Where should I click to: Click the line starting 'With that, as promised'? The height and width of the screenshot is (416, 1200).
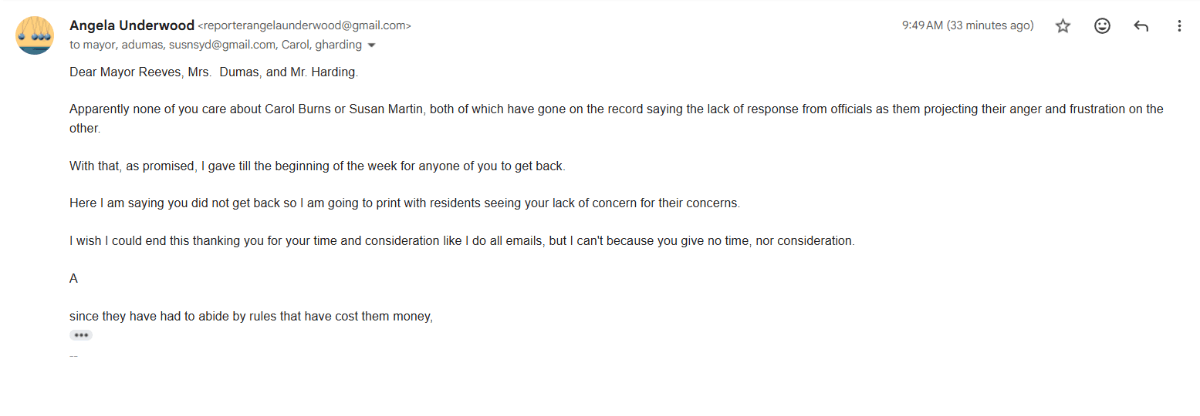point(317,165)
